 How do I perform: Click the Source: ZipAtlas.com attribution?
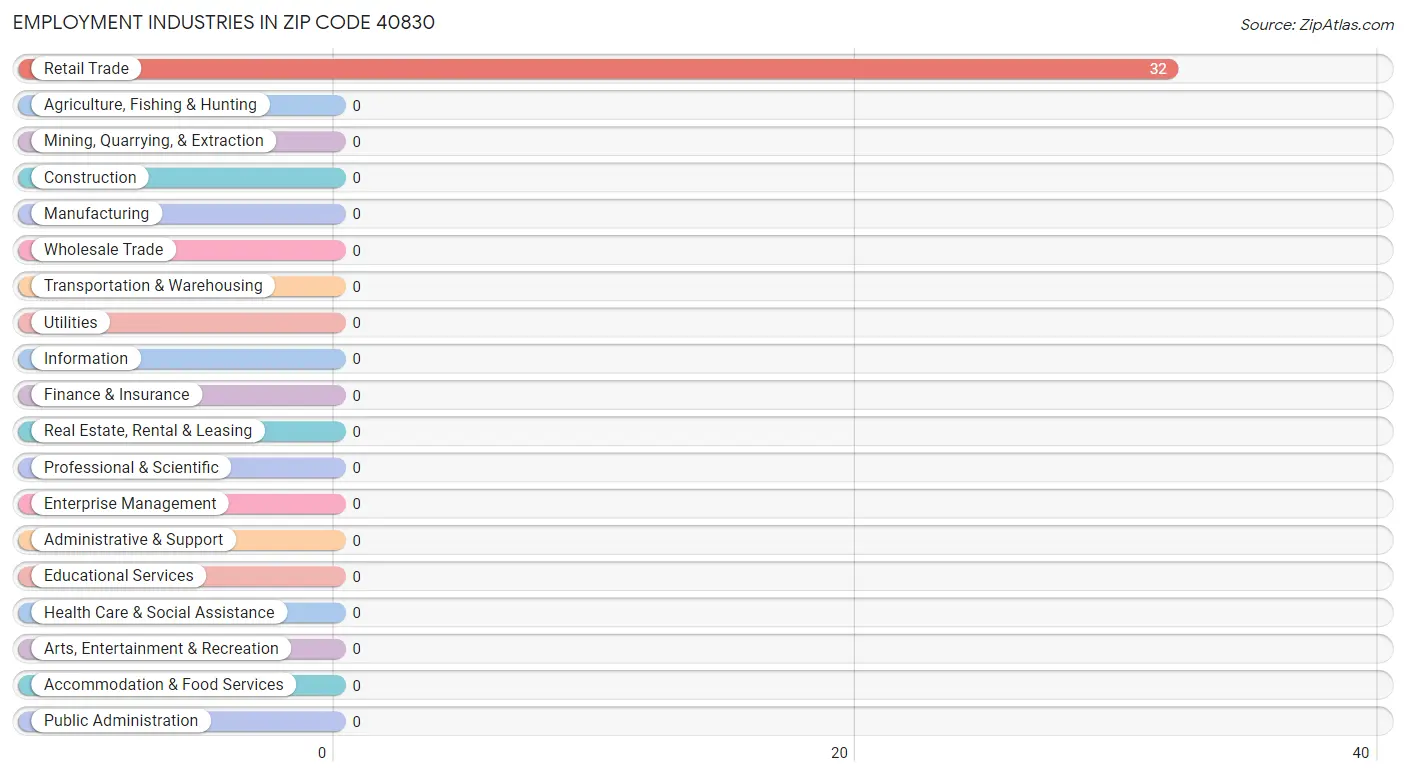coord(1317,25)
